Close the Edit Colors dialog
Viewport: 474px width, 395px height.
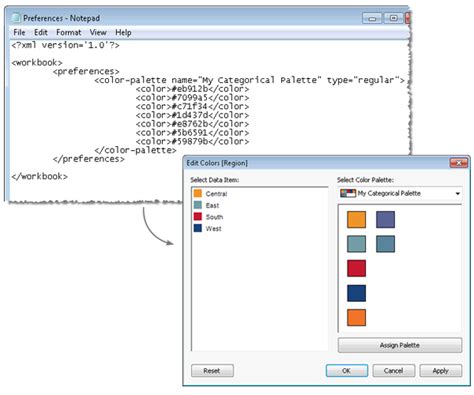coord(459,163)
